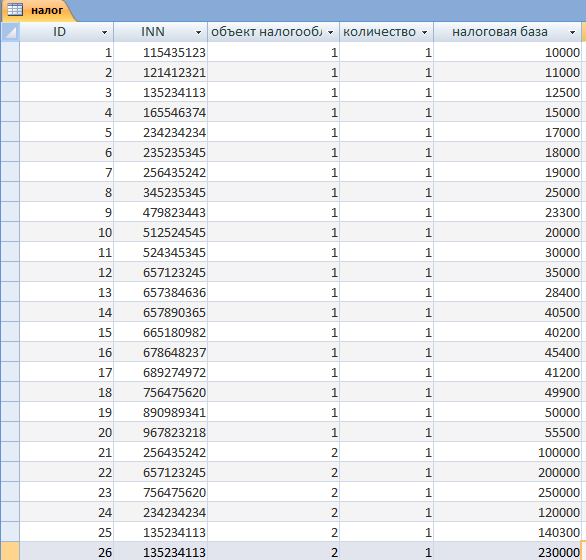
Task: Click the datasheet icon on налог tab
Action: coord(15,9)
